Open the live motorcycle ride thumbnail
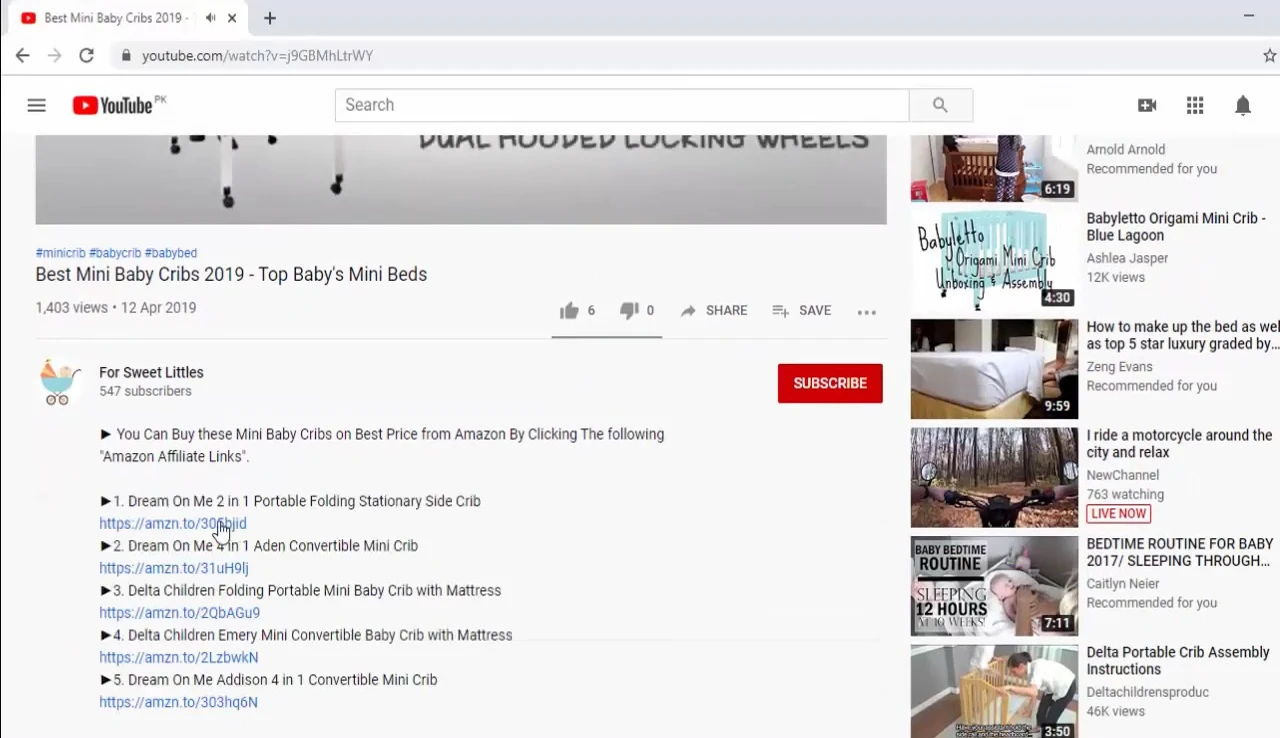The image size is (1280, 738). click(994, 478)
